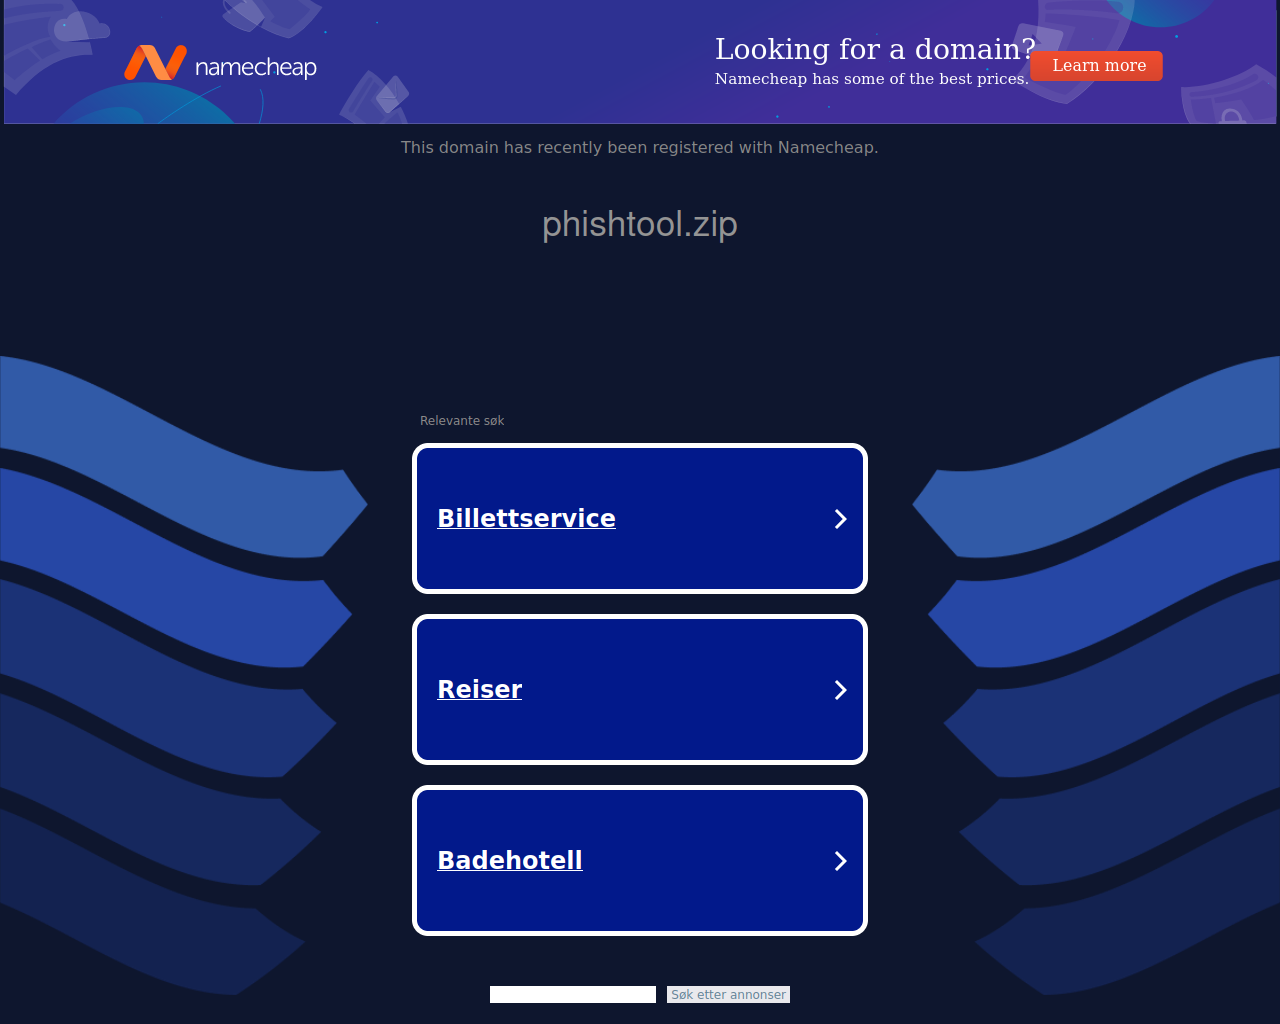Click the 'Looking for a domain?' headline
Image resolution: width=1280 pixels, height=1024 pixels.
coord(875,49)
